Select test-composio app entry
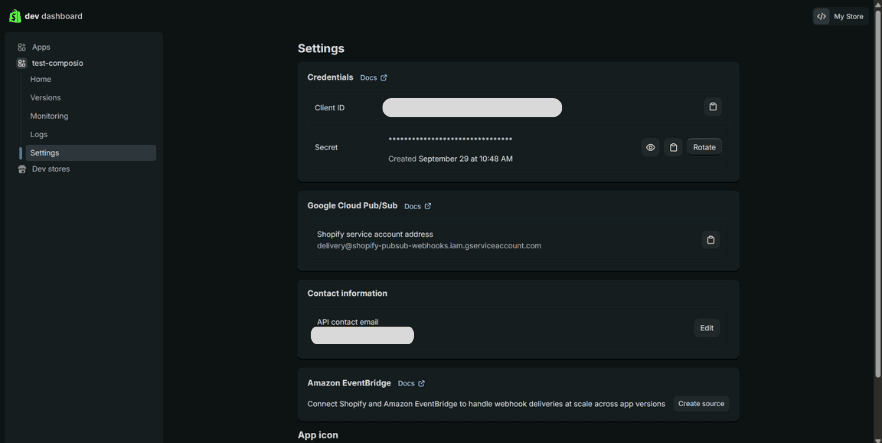882x443 pixels. point(57,64)
